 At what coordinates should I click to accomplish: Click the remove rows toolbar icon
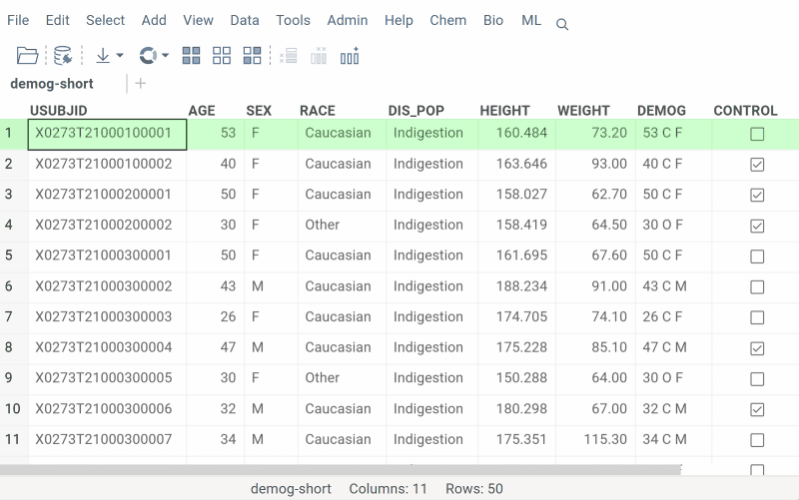[289, 56]
